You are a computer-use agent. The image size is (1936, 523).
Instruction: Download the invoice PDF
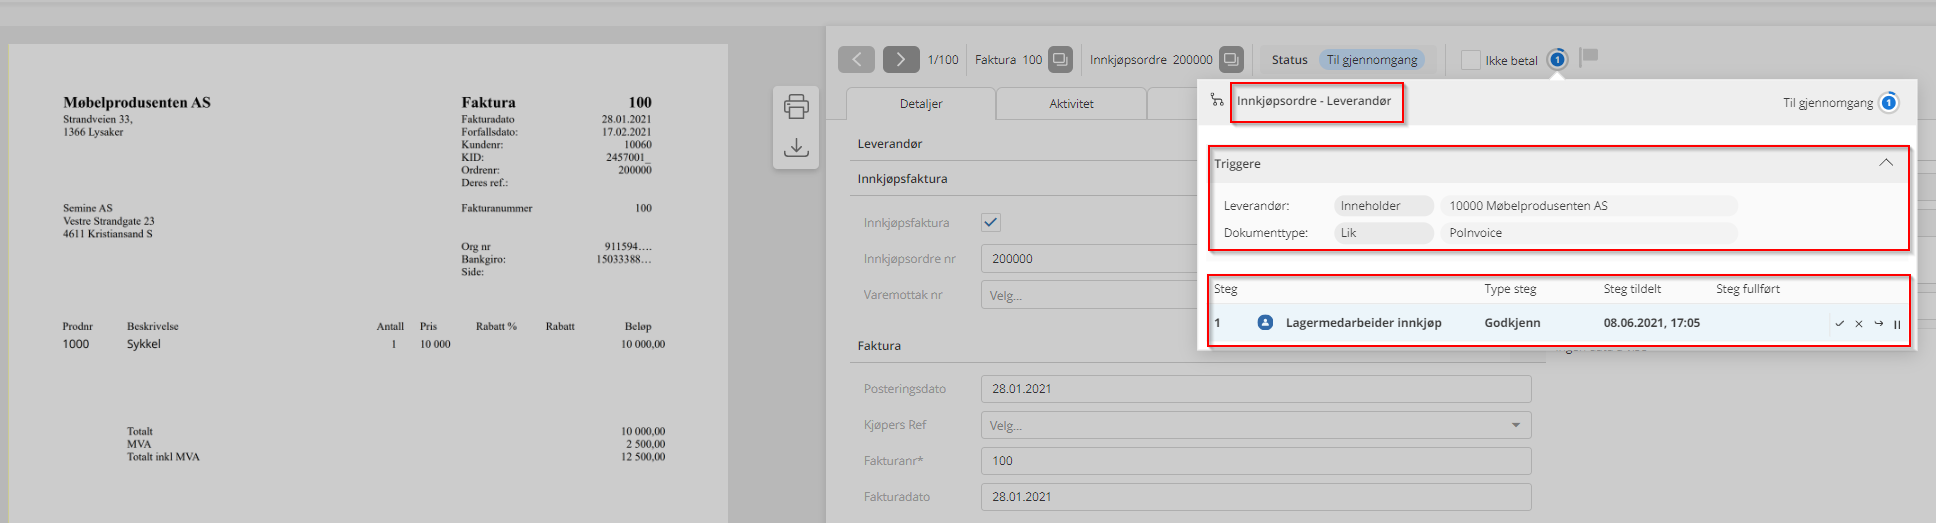point(796,148)
